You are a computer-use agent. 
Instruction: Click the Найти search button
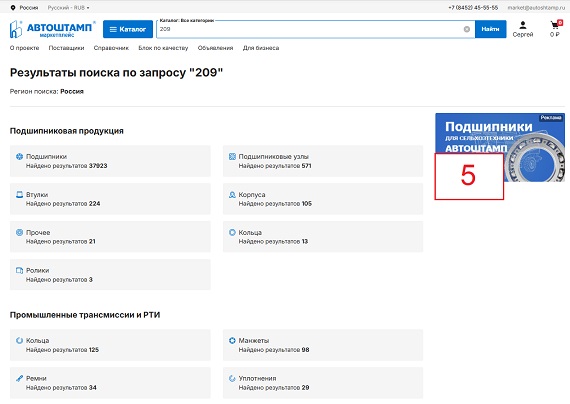[x=490, y=29]
